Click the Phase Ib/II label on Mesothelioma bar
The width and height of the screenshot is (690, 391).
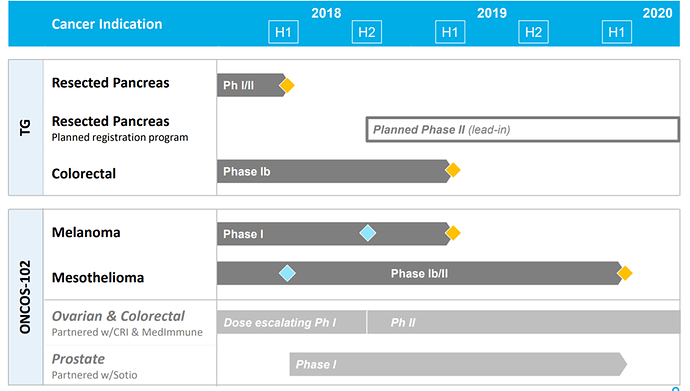[x=419, y=274]
